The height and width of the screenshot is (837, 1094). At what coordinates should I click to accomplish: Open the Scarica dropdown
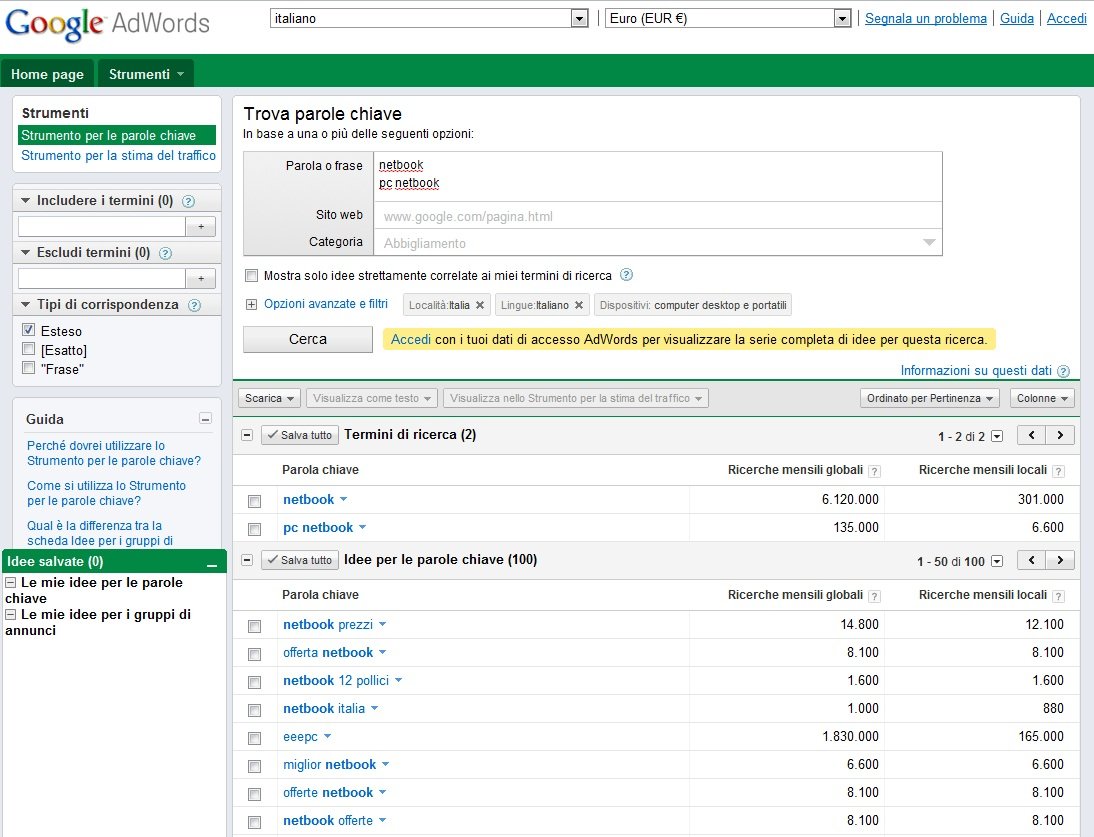269,398
